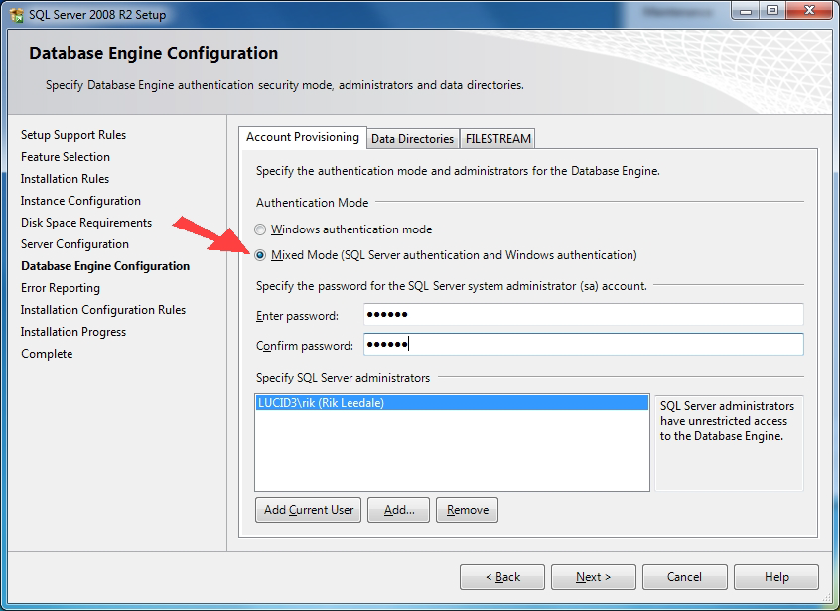Click the SQL Server Setup title bar icon

point(17,14)
